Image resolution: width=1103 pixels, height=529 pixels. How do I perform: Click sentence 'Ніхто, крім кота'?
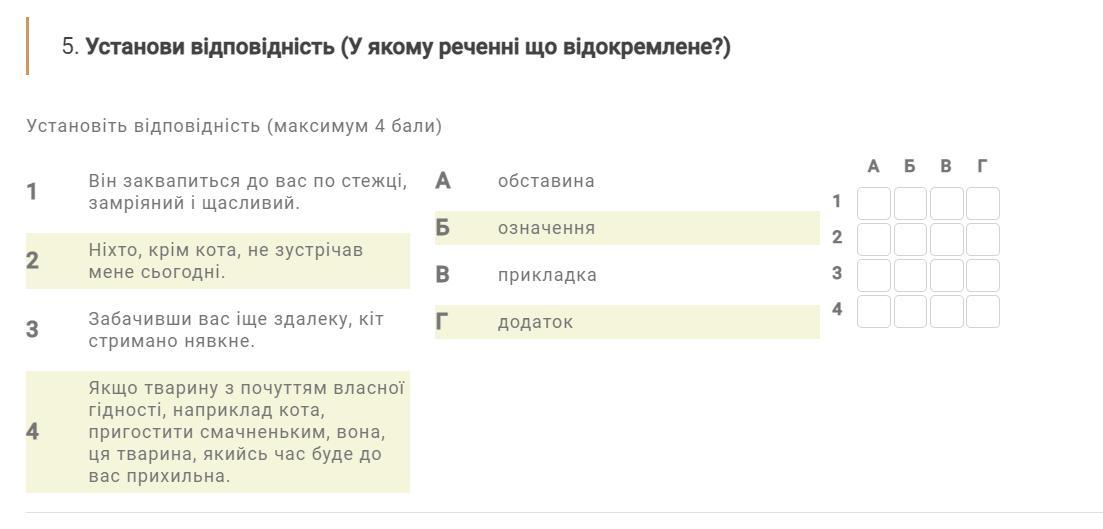tap(218, 261)
